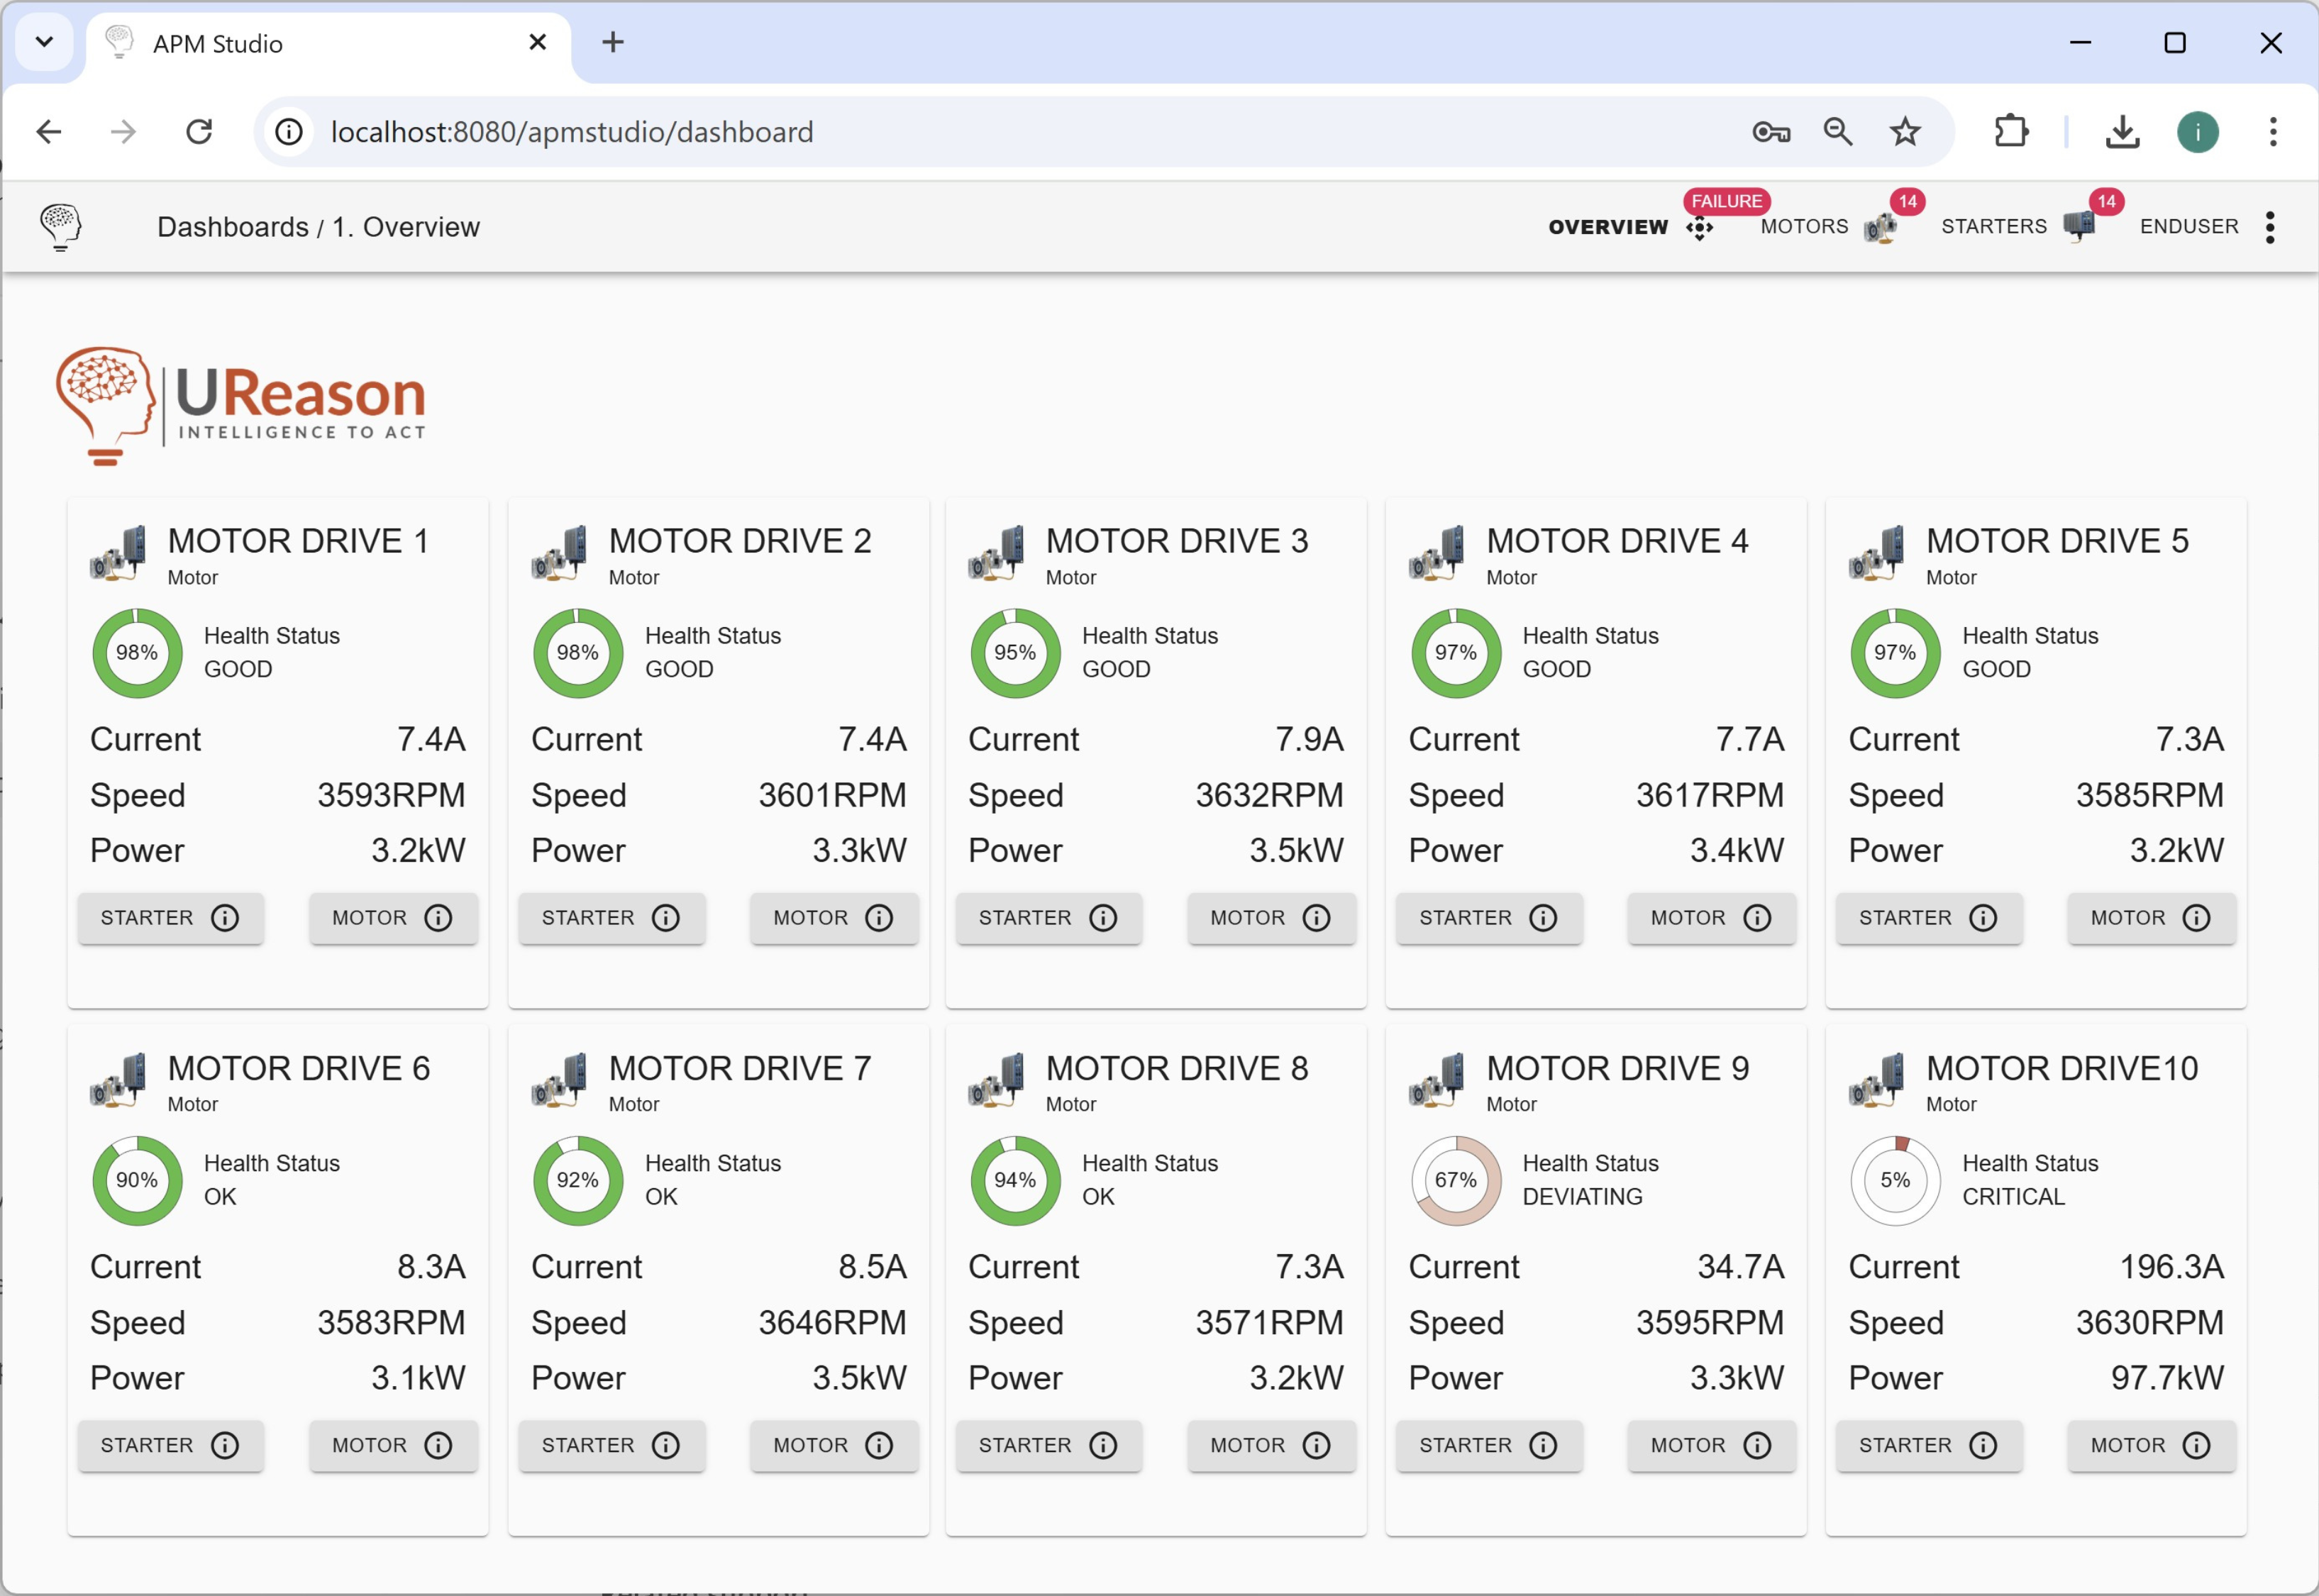This screenshot has width=2319, height=1596.
Task: Open Starters page via starter icon
Action: [2078, 226]
